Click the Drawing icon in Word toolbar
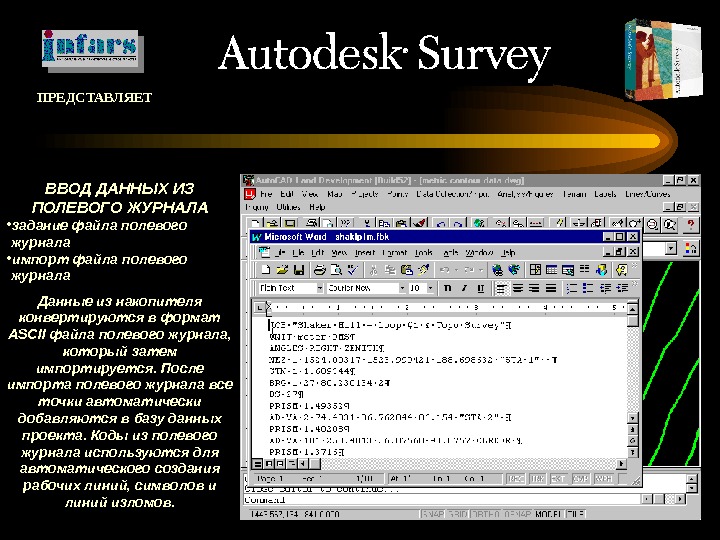 tap(601, 270)
